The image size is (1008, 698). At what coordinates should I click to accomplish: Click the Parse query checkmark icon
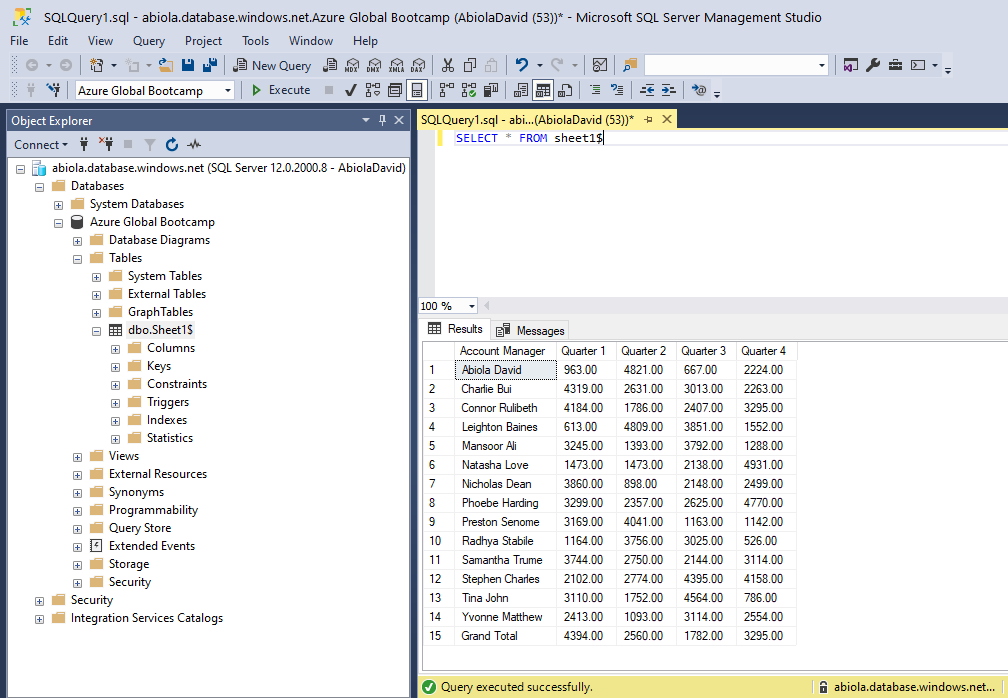pos(350,90)
